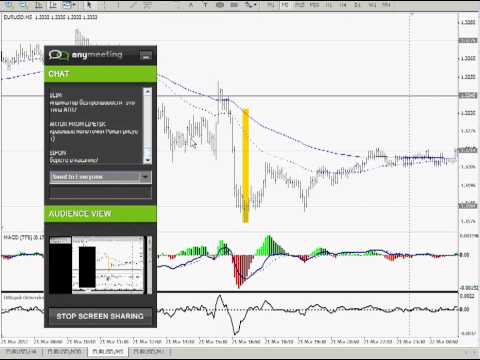Open the 'Send to' recipient dropdown
This screenshot has height=360, width=480.
click(x=101, y=177)
